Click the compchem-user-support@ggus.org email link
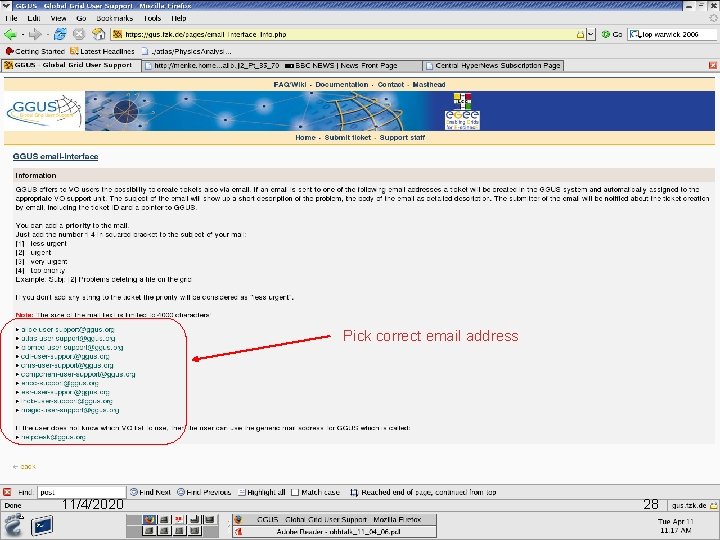The height and width of the screenshot is (540, 720). (78, 374)
